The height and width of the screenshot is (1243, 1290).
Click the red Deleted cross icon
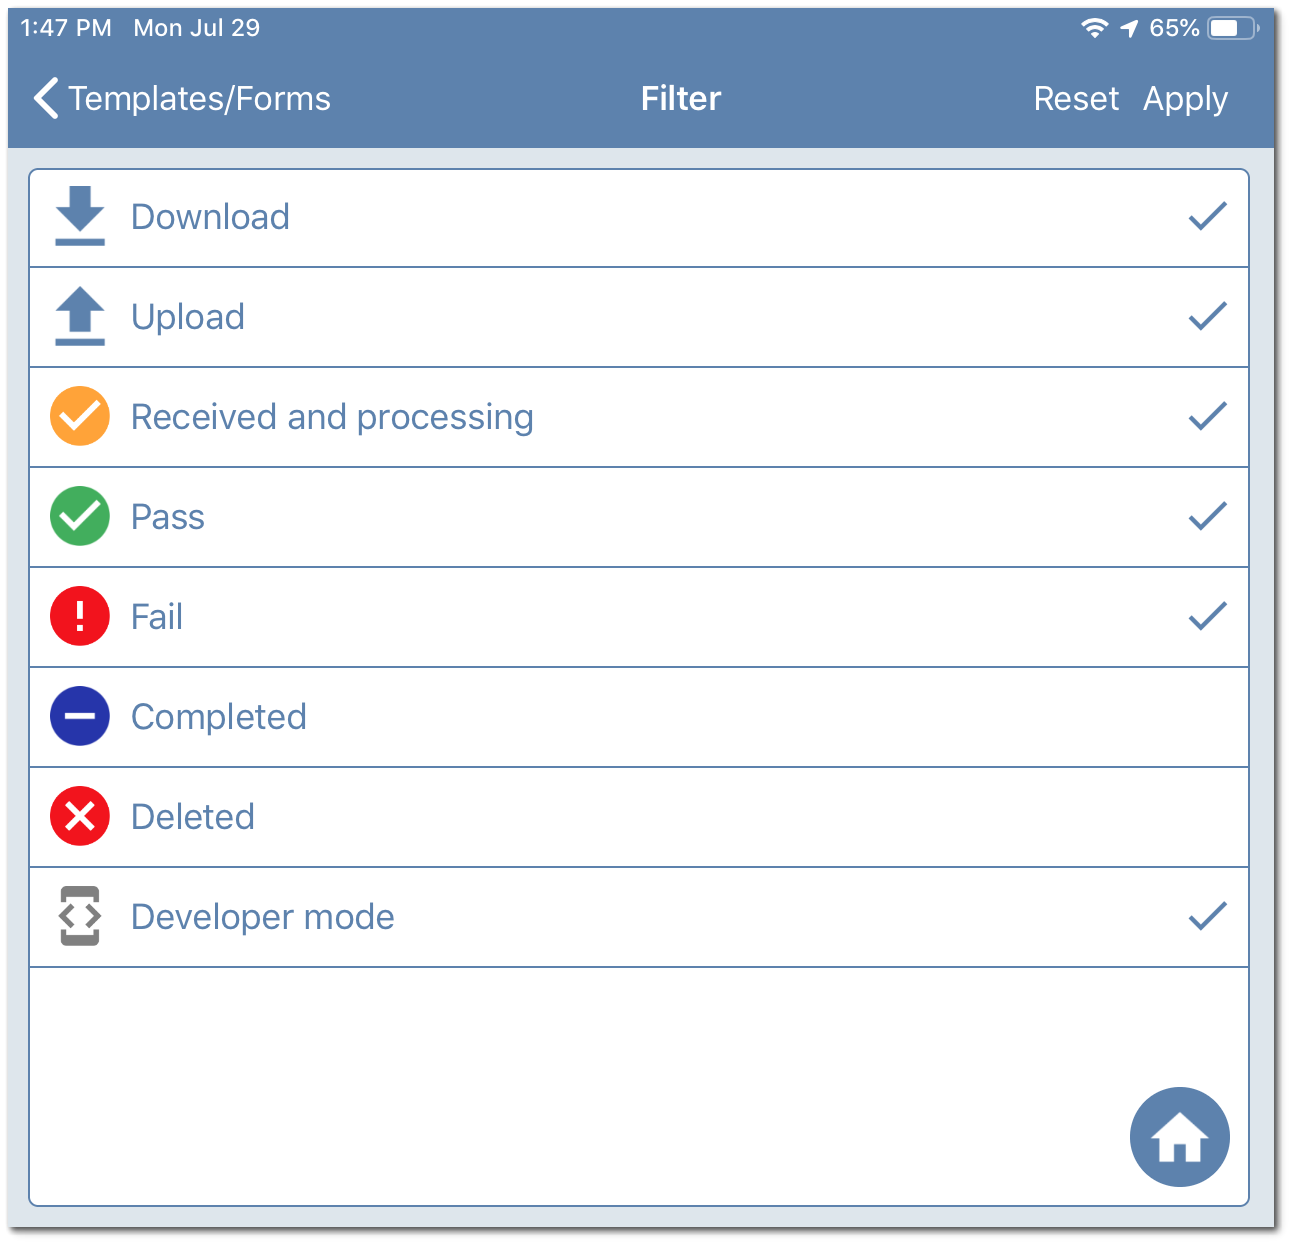coord(79,816)
